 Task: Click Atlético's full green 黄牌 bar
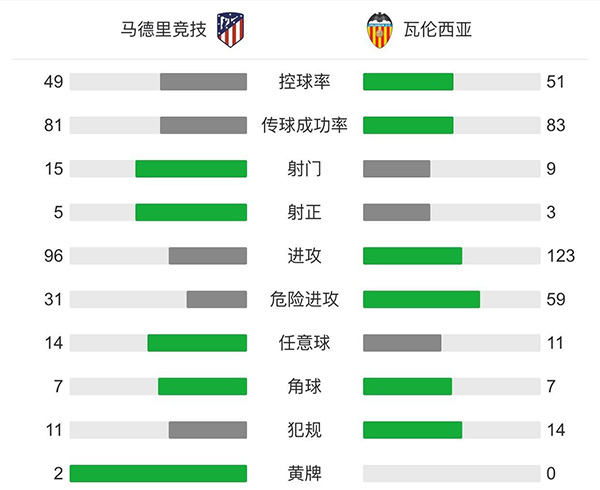(x=158, y=473)
